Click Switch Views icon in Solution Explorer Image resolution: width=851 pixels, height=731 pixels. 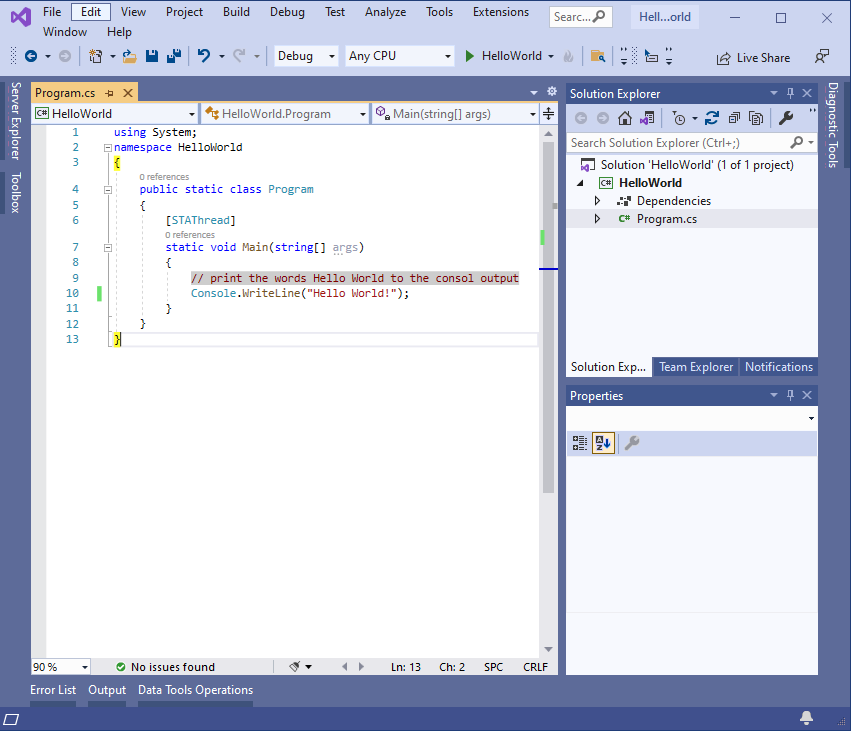point(647,118)
